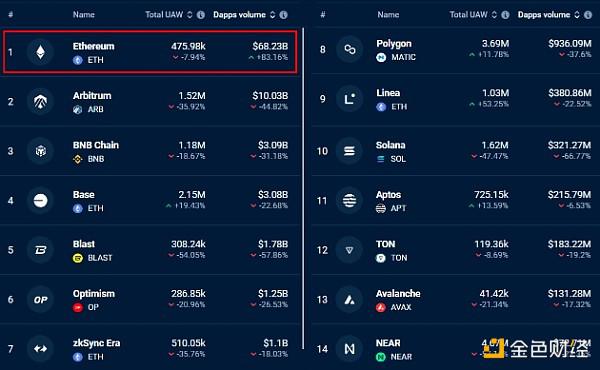
Task: Open the zkSync Era chain name link
Action: click(96, 343)
